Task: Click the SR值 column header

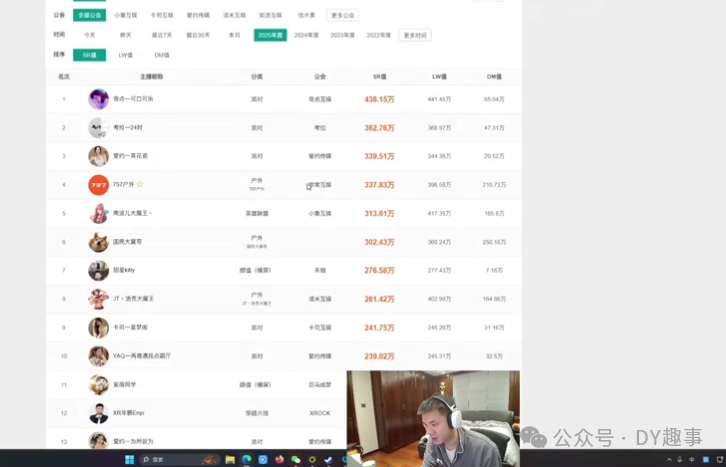Action: point(379,76)
